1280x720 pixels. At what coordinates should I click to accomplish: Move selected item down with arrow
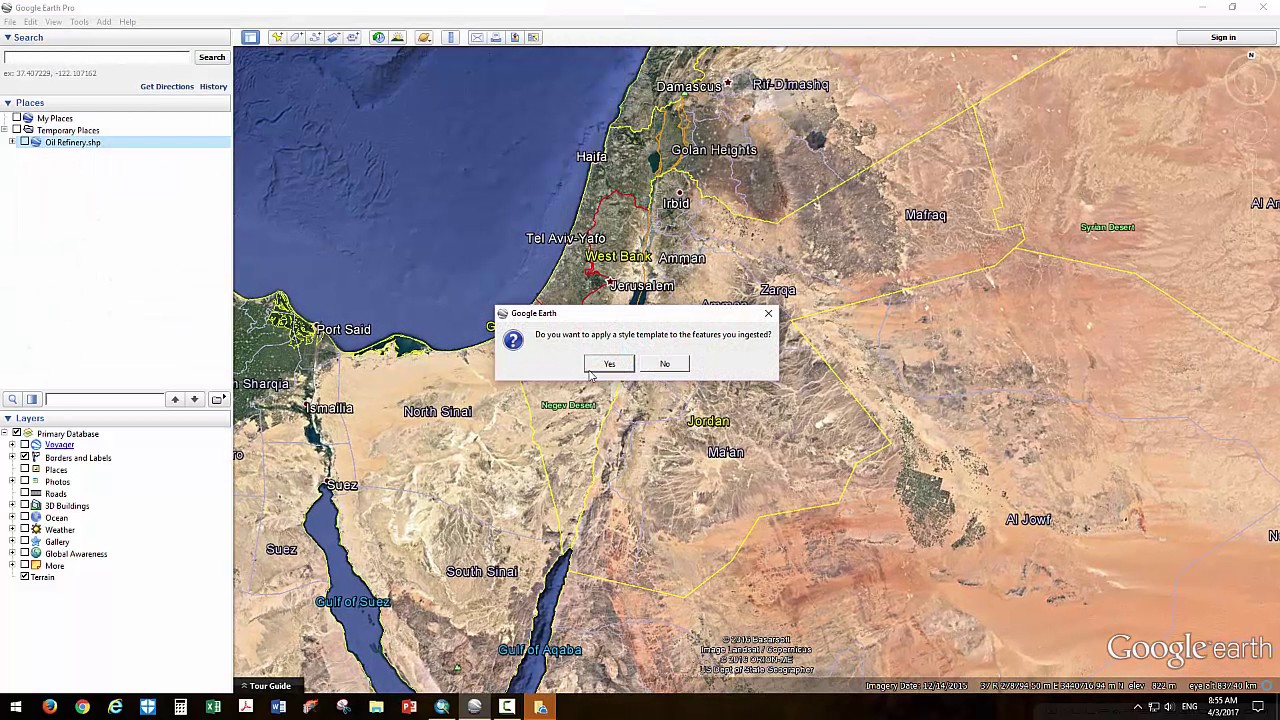(195, 399)
